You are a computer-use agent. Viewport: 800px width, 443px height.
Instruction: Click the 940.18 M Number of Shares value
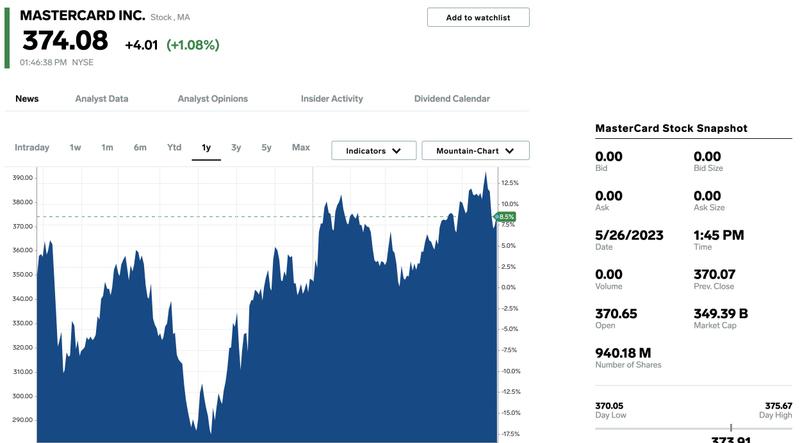tap(623, 353)
